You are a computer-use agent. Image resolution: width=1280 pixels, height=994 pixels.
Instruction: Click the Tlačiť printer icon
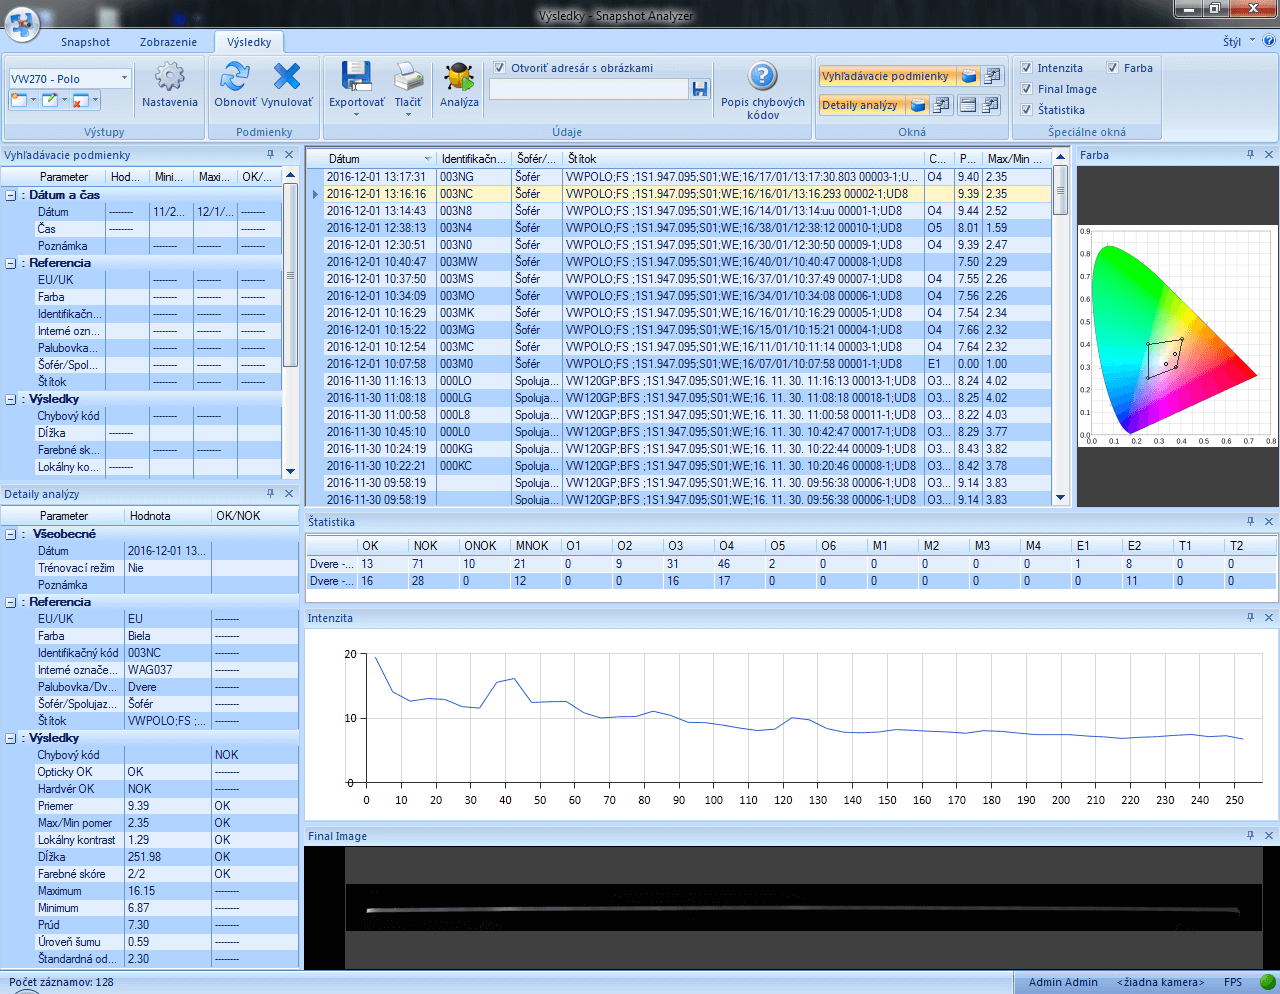coord(408,77)
